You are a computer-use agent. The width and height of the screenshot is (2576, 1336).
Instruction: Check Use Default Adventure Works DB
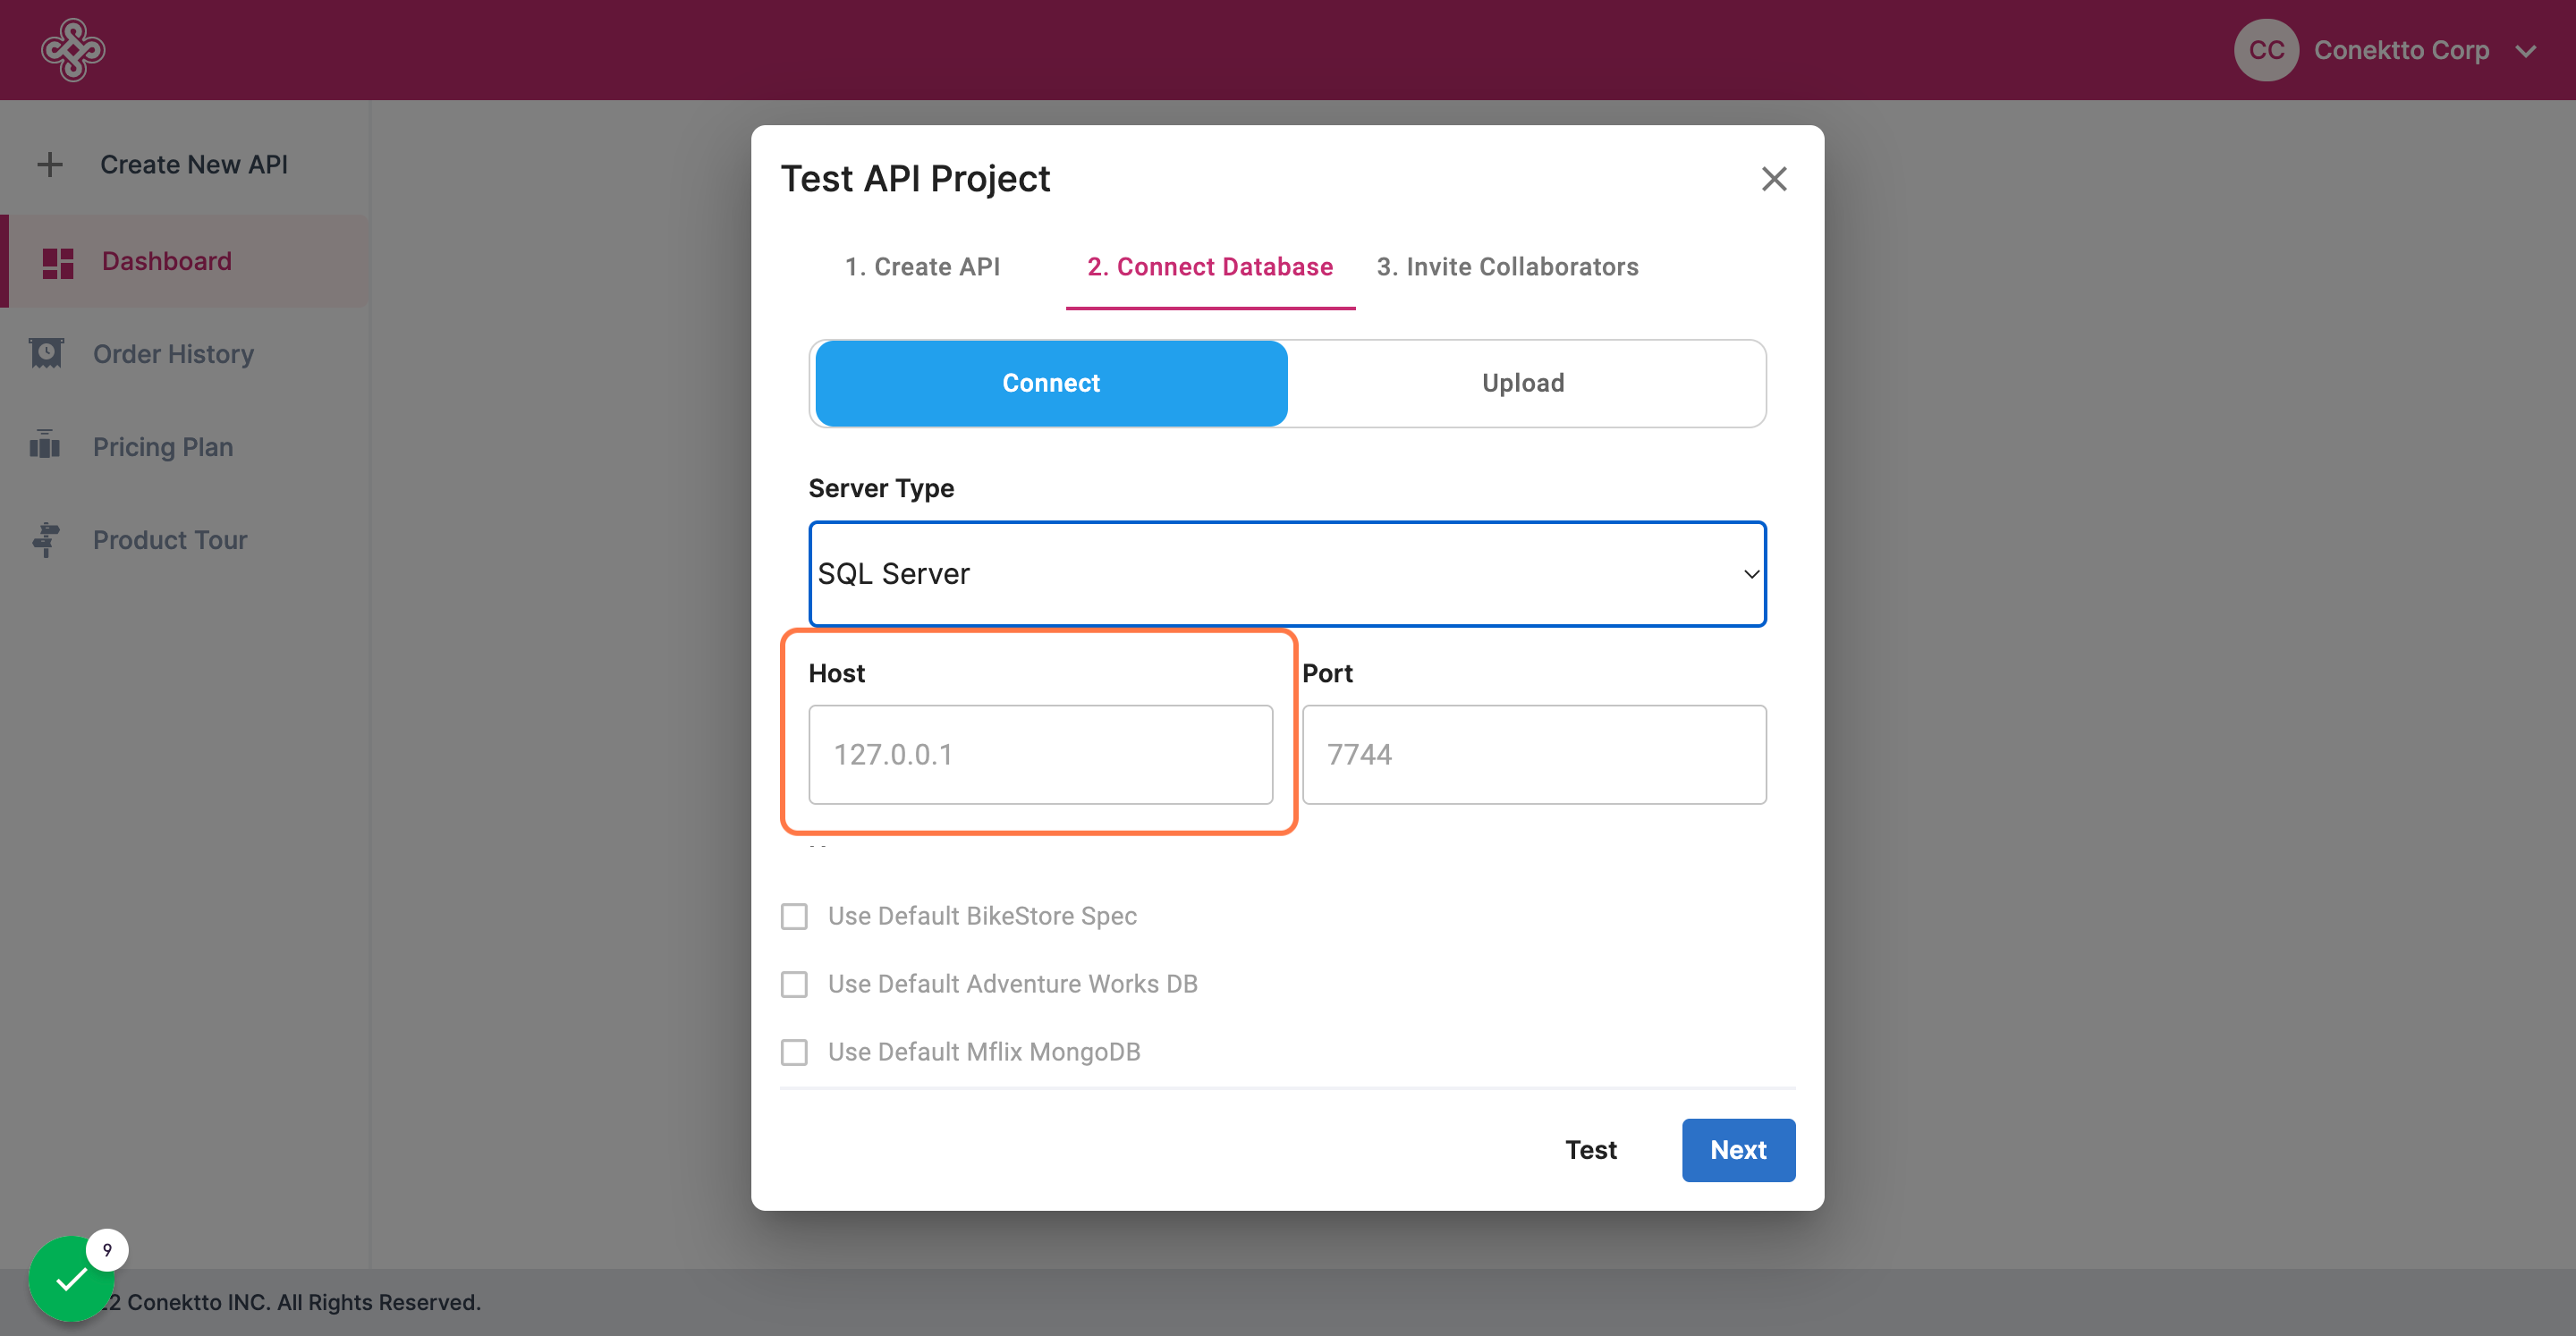click(x=794, y=984)
